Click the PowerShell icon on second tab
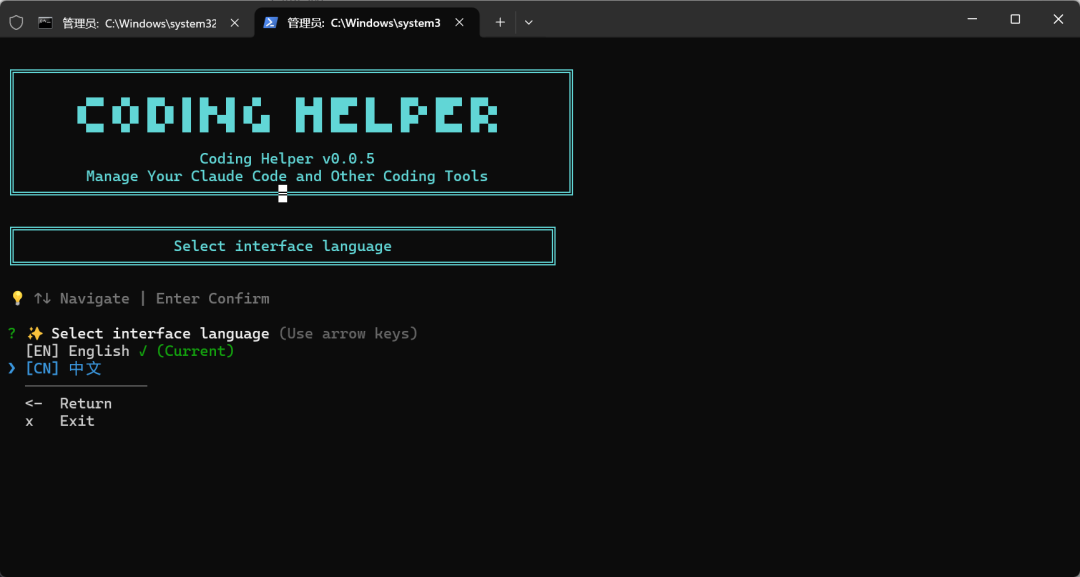The image size is (1080, 577). point(271,23)
